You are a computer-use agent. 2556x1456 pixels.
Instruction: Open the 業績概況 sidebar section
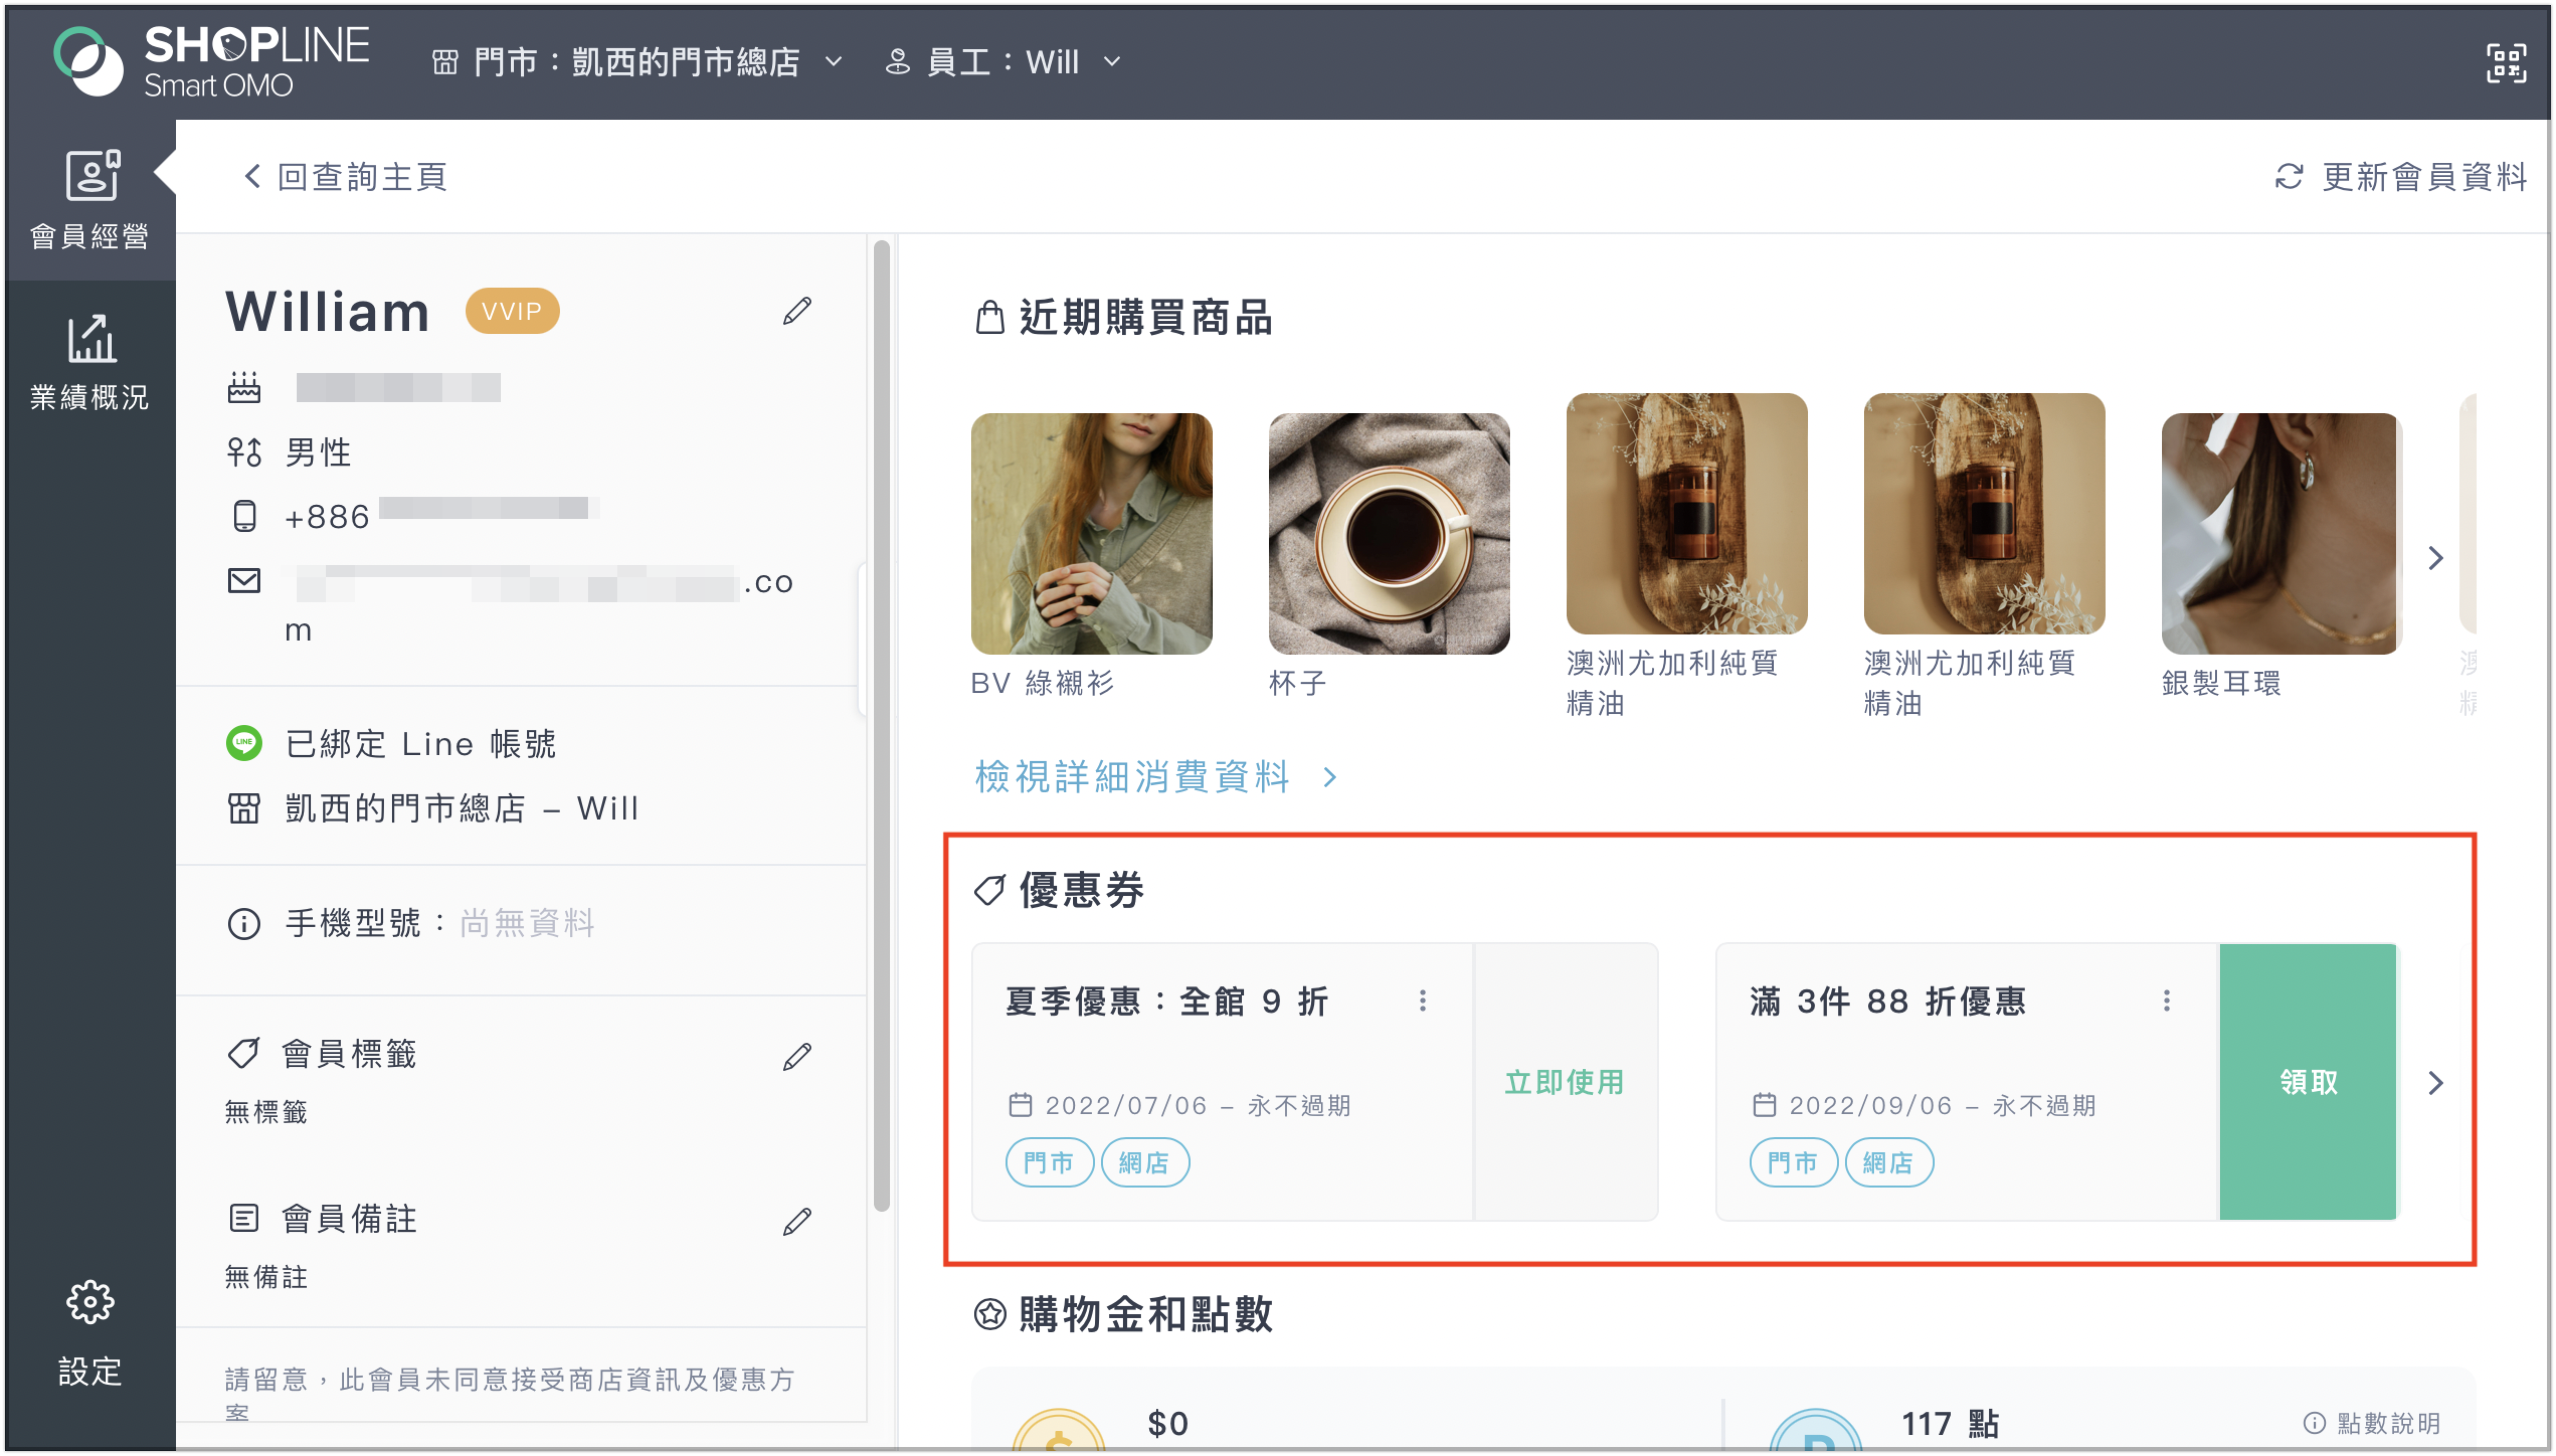point(90,362)
